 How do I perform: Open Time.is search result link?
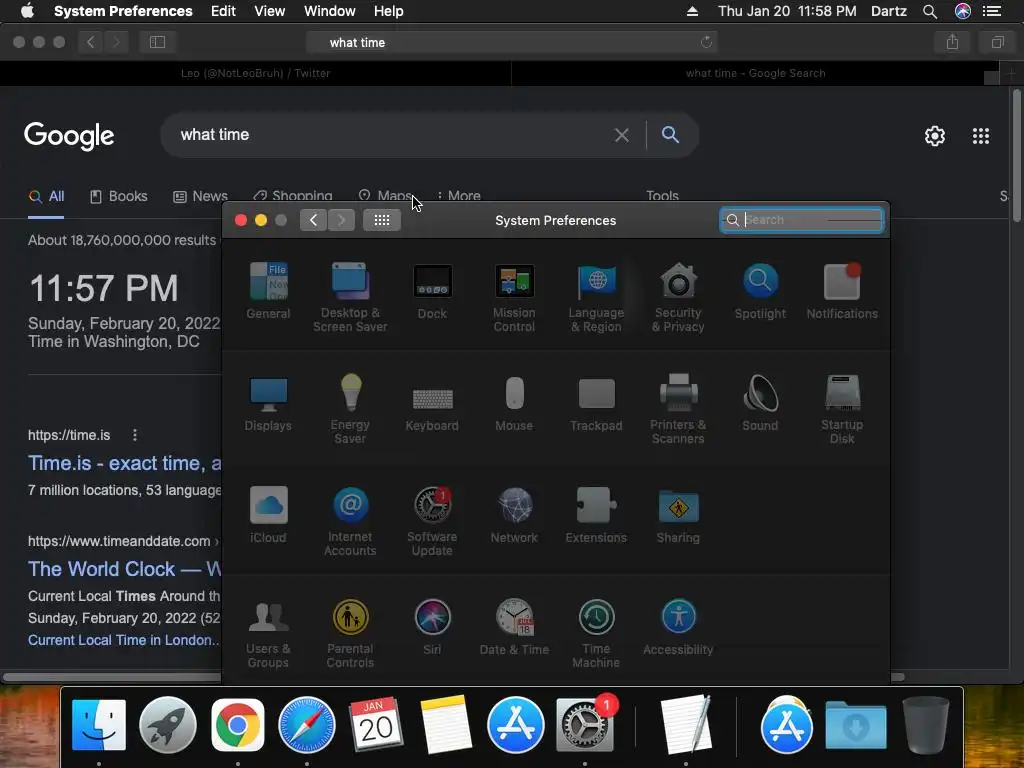125,463
